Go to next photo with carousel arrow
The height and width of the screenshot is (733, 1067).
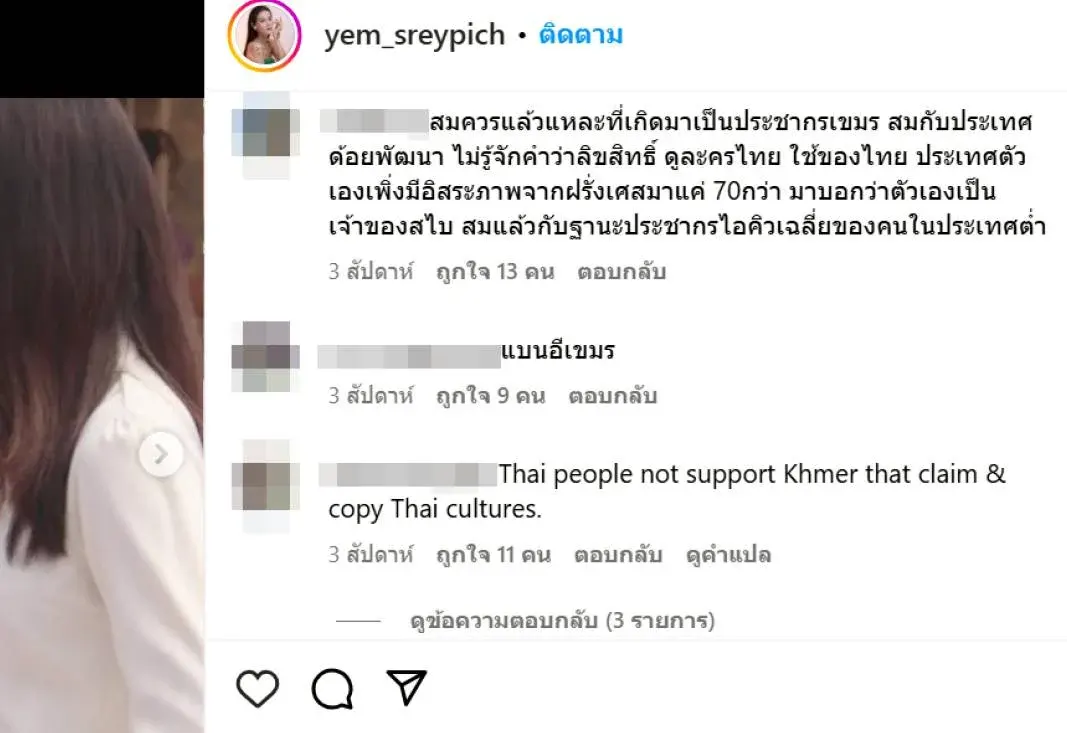click(161, 454)
